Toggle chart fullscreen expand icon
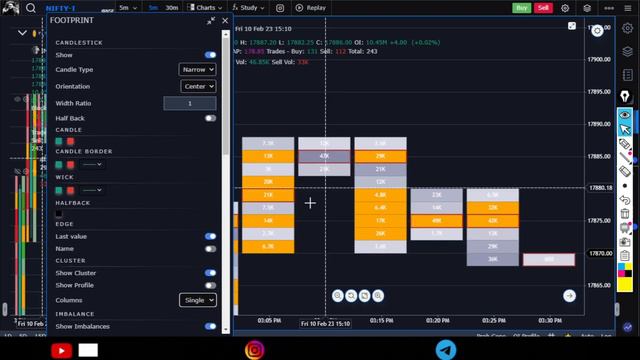640x360 pixels. coord(572,26)
